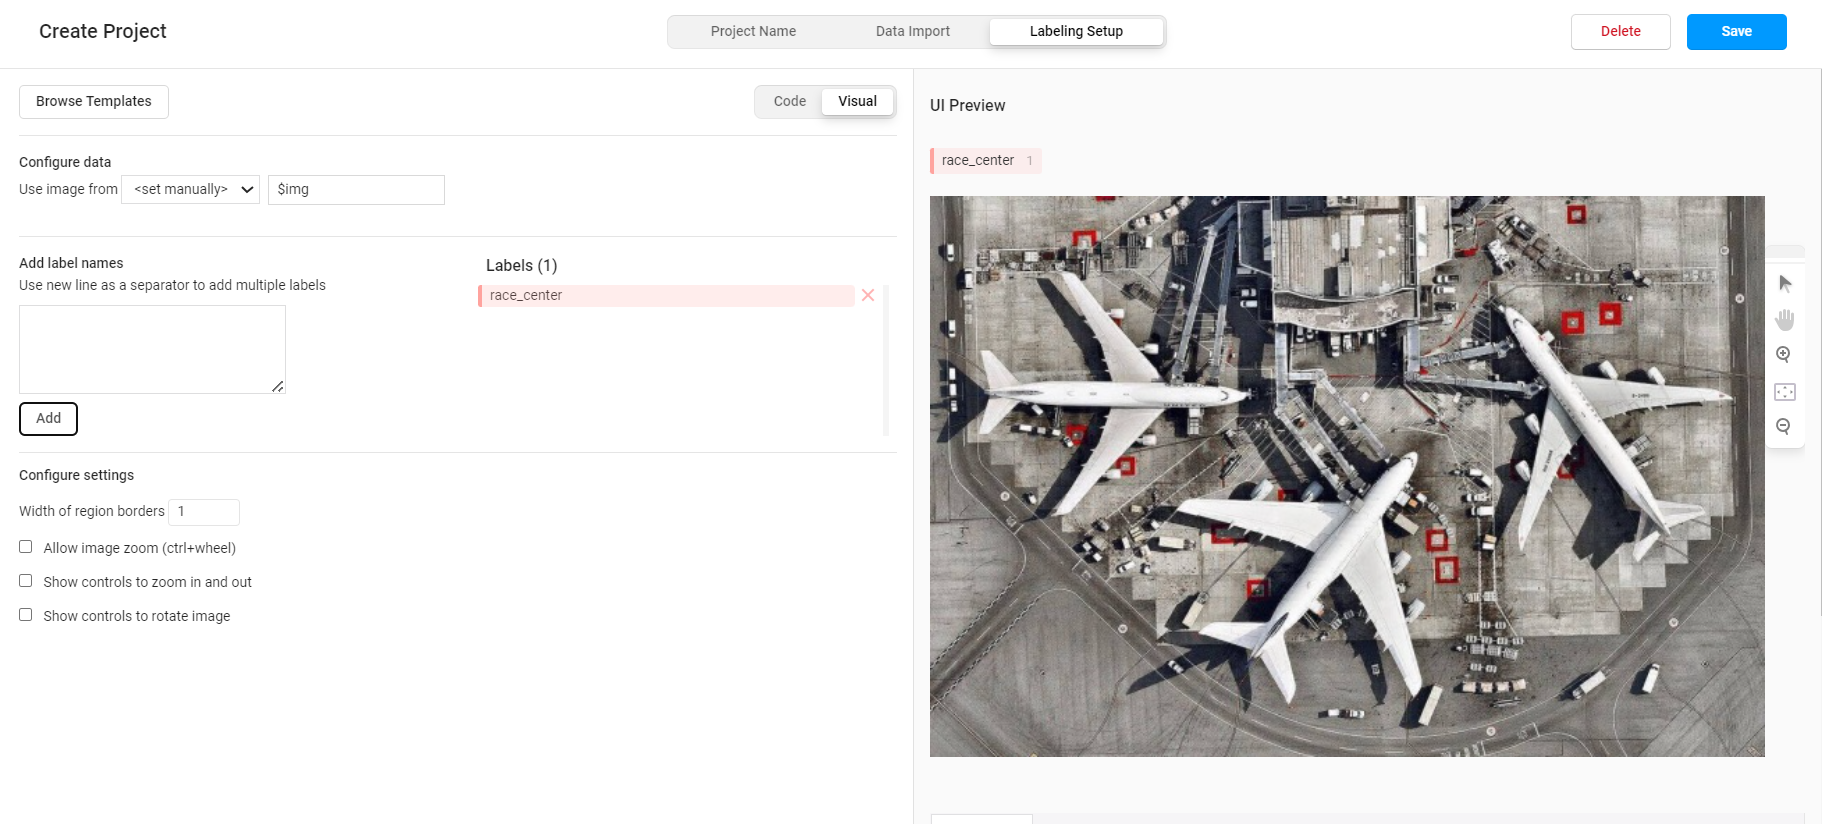Select the arrow pointer tool in preview

(x=1785, y=284)
